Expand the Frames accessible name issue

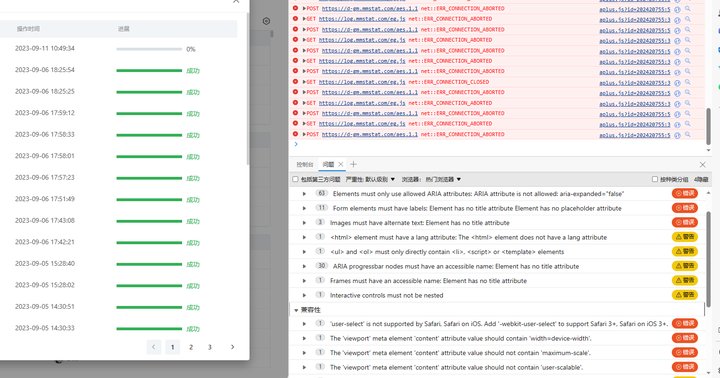304,281
